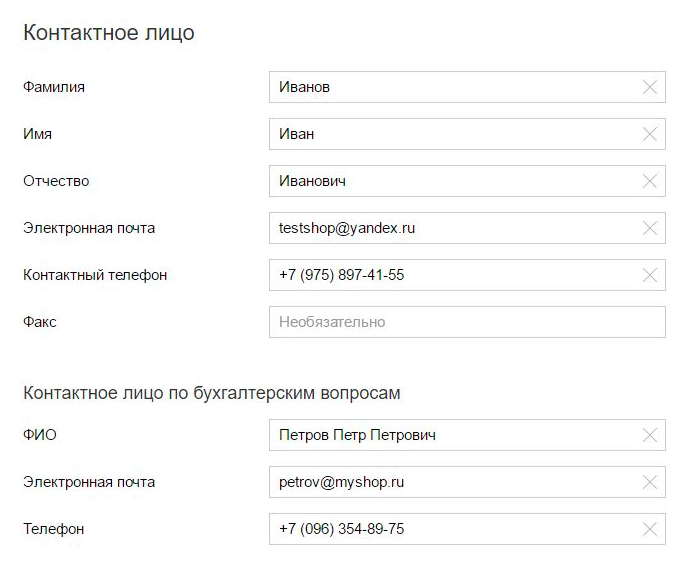Screen dimensions: 689x572
Task: Focus the Имя input containing Иван
Action: pyautogui.click(x=450, y=134)
